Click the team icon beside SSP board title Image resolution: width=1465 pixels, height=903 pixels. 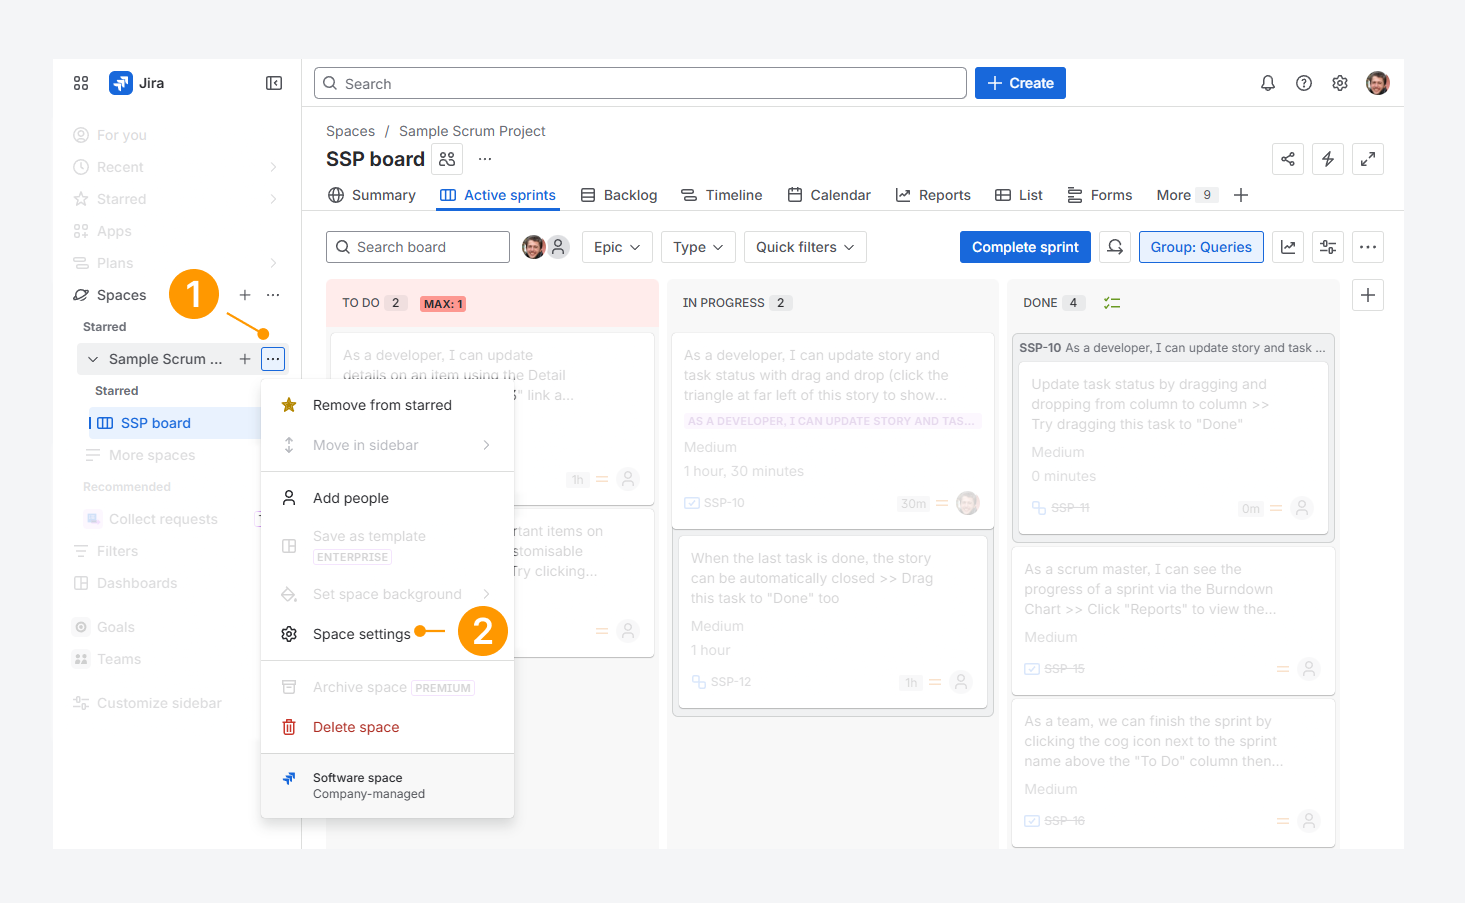pos(447,159)
